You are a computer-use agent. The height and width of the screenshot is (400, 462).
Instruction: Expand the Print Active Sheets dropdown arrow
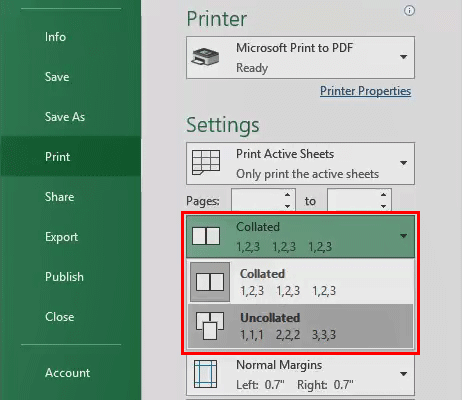tap(403, 163)
